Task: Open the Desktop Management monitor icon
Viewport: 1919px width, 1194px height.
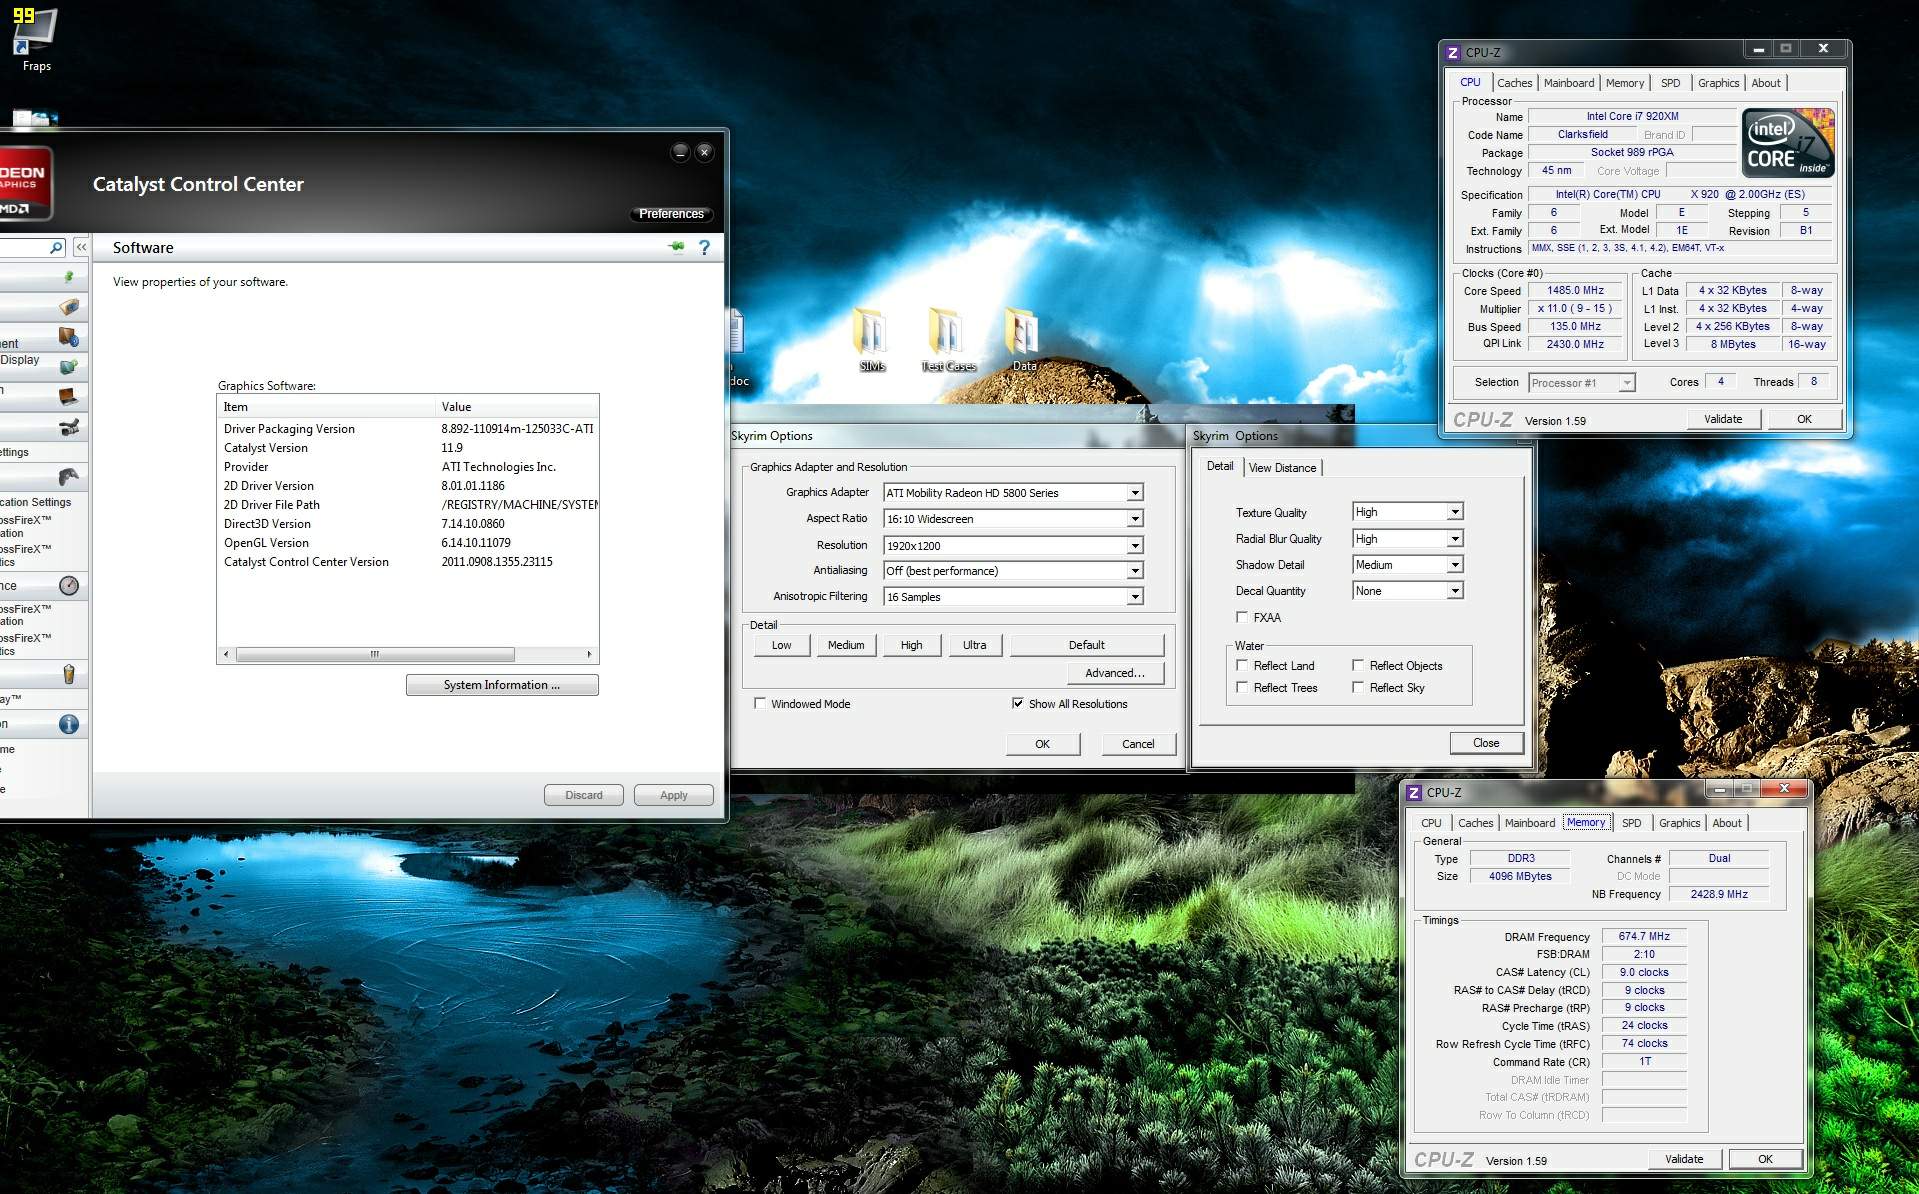Action: (69, 336)
